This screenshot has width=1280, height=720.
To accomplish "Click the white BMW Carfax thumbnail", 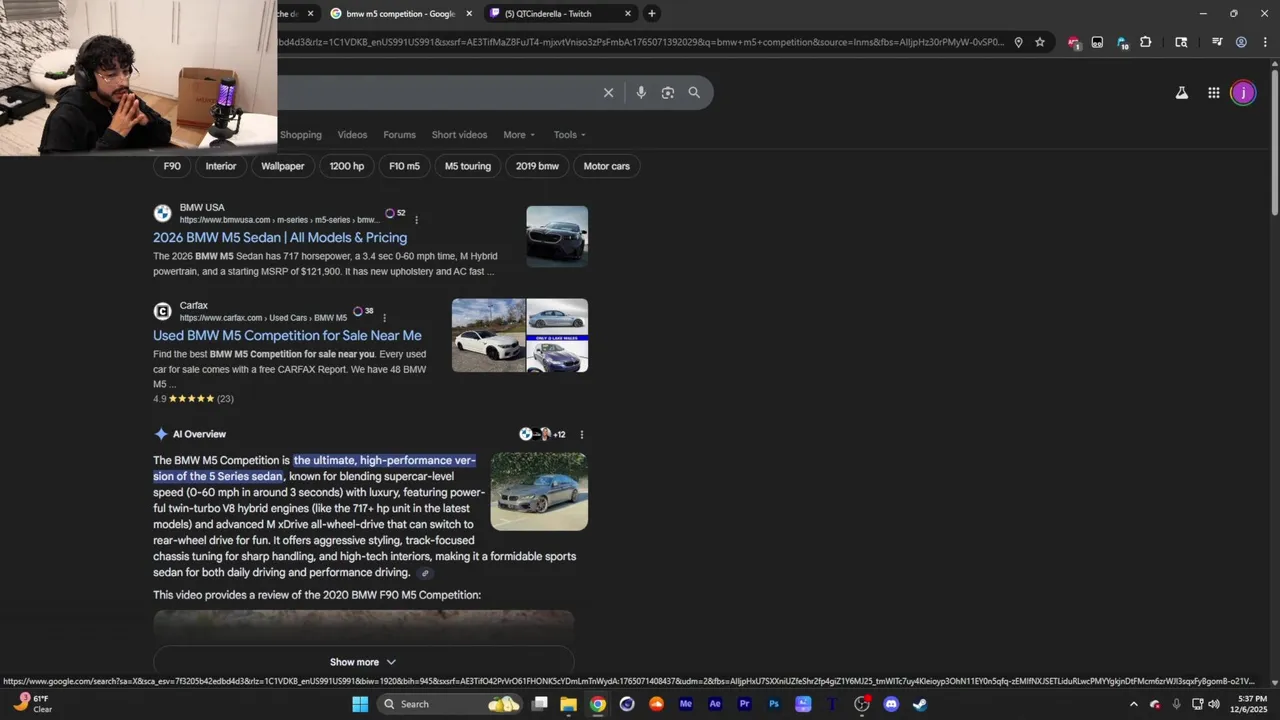I will (x=488, y=336).
